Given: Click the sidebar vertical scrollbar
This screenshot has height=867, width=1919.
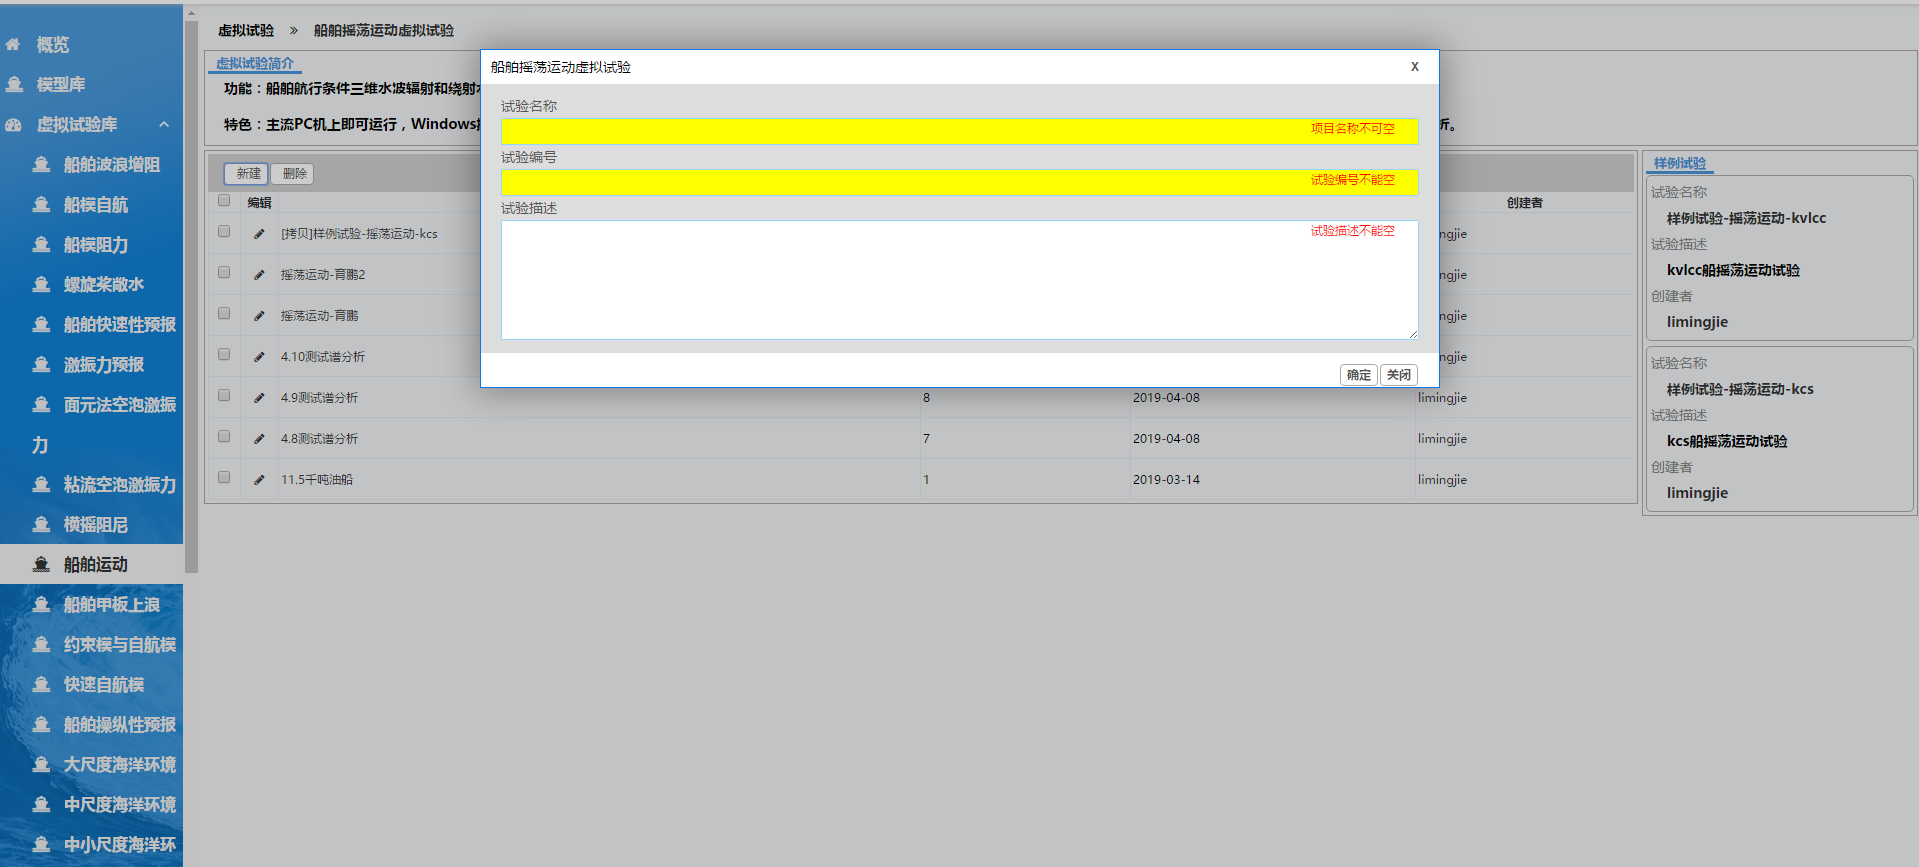Looking at the screenshot, I should (191, 300).
